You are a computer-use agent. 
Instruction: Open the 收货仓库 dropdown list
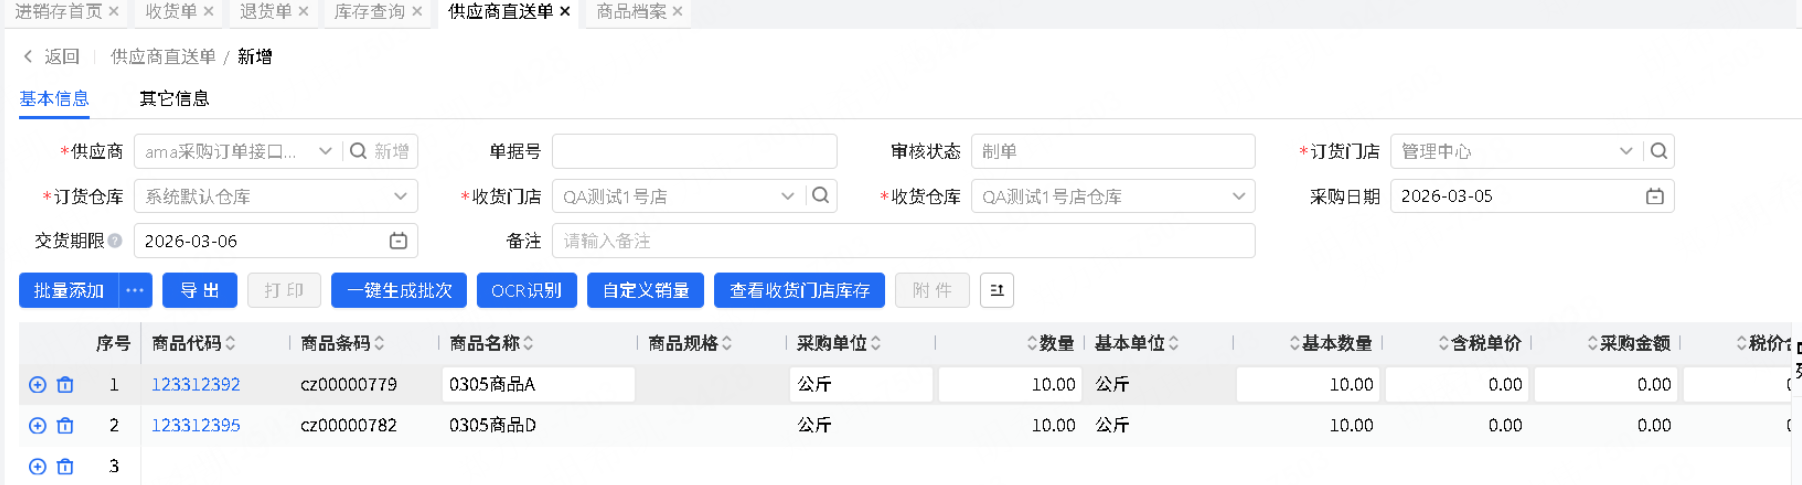point(1238,196)
